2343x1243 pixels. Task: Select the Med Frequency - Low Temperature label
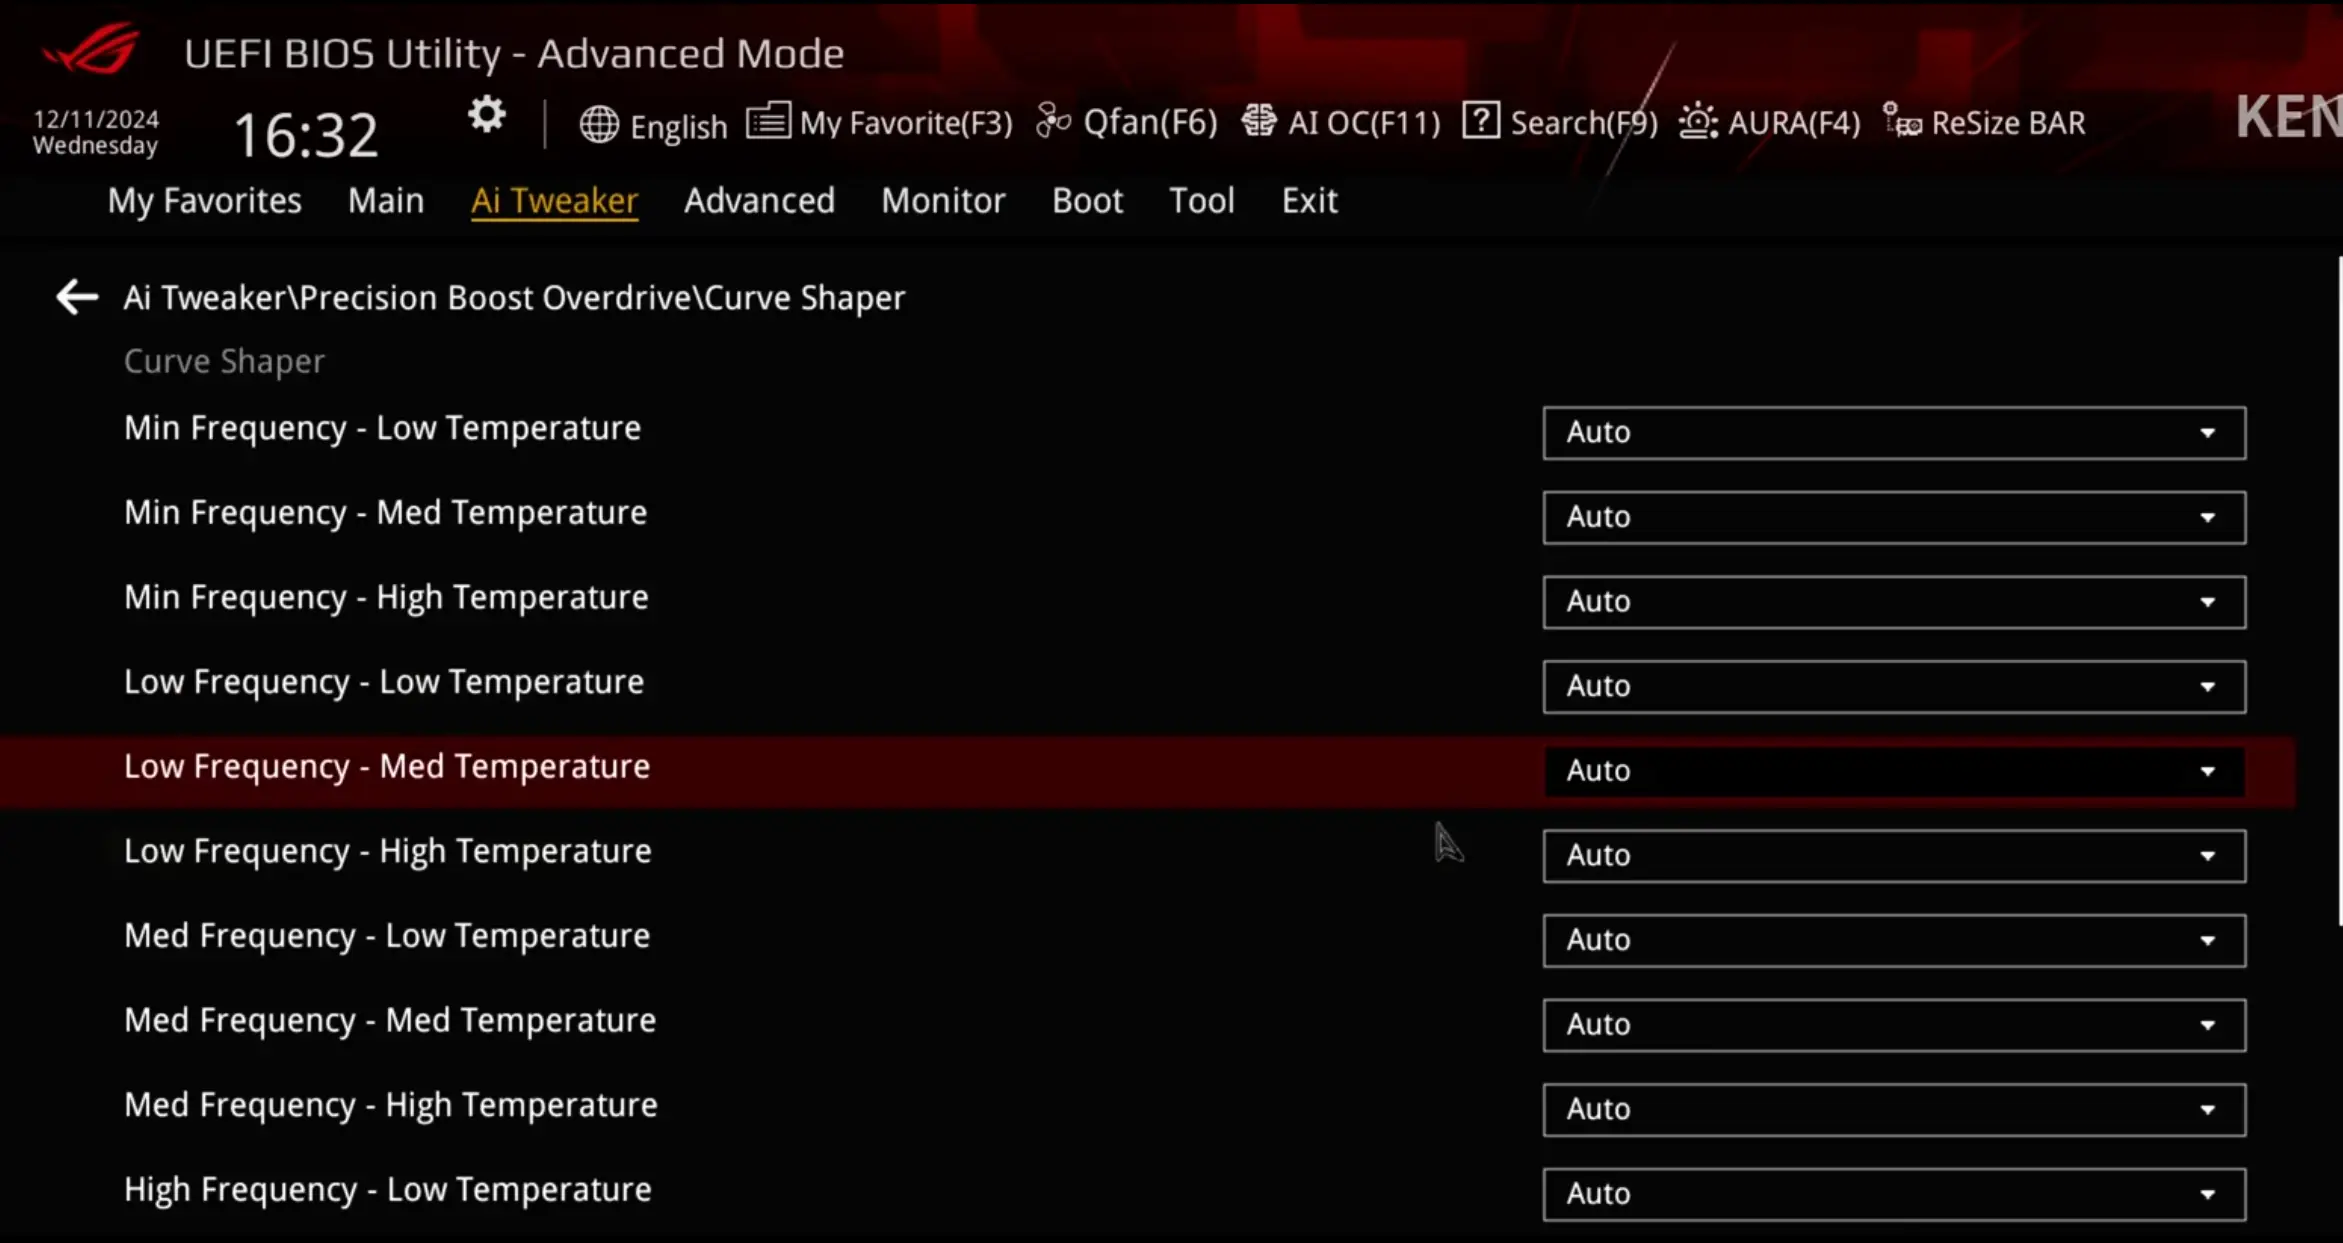tap(387, 936)
